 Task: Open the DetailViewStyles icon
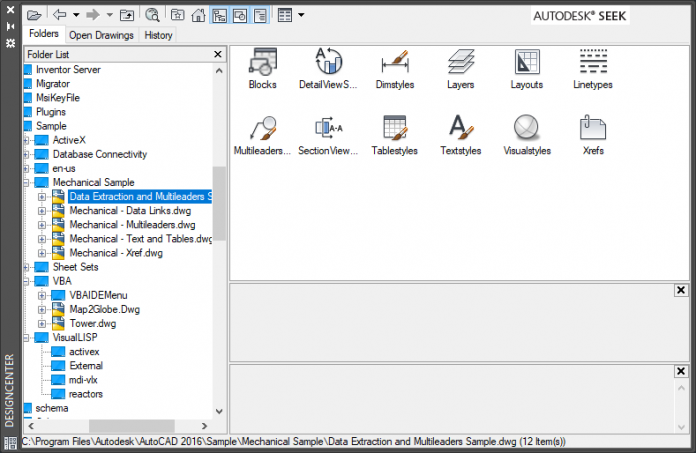click(x=328, y=68)
